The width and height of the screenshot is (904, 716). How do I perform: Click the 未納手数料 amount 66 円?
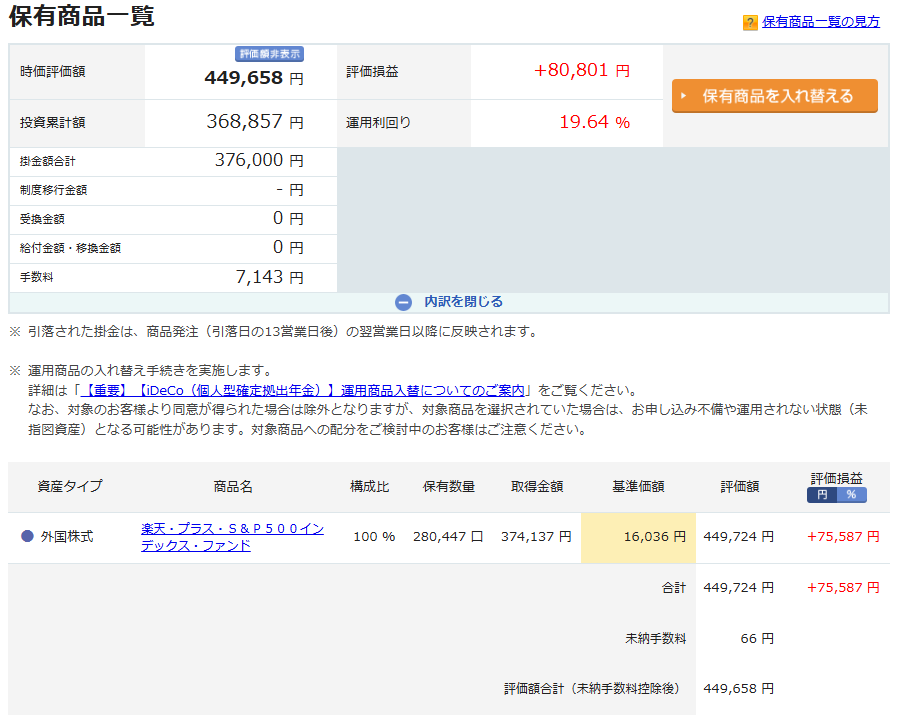coord(756,639)
